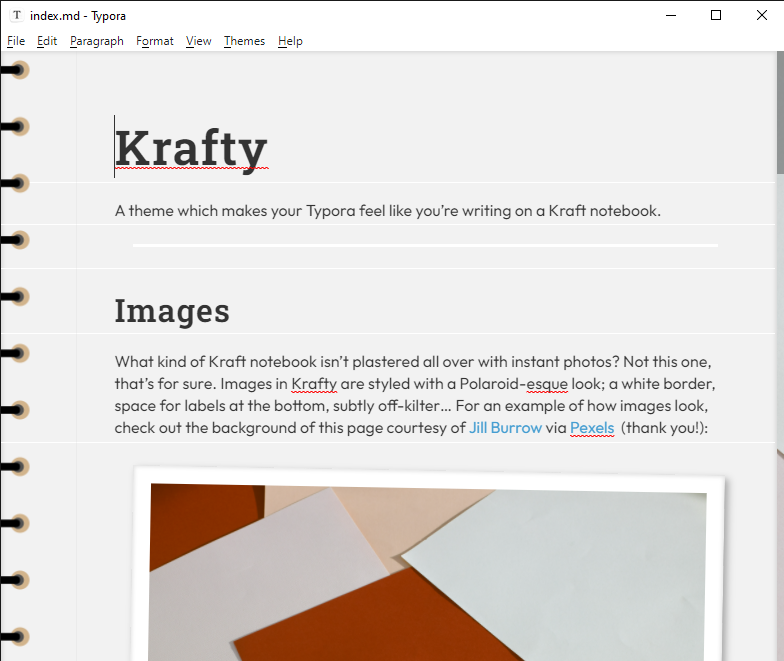
Task: Click the Images section heading
Action: click(172, 311)
